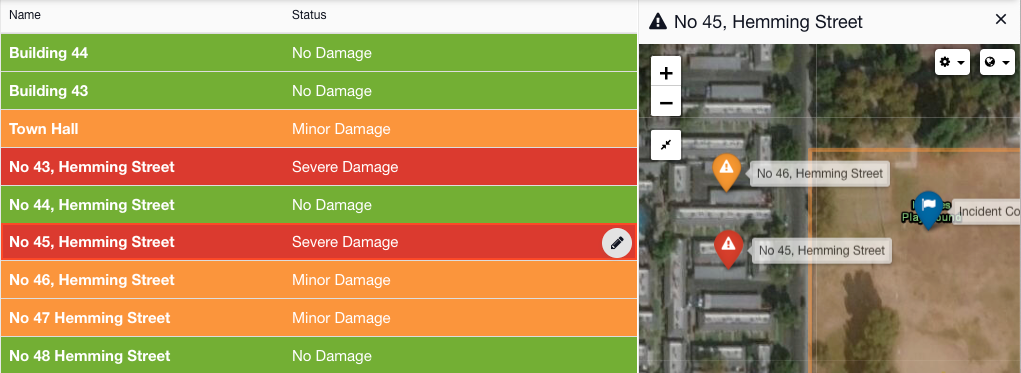Select the No 47 Hemming Street row

click(318, 318)
